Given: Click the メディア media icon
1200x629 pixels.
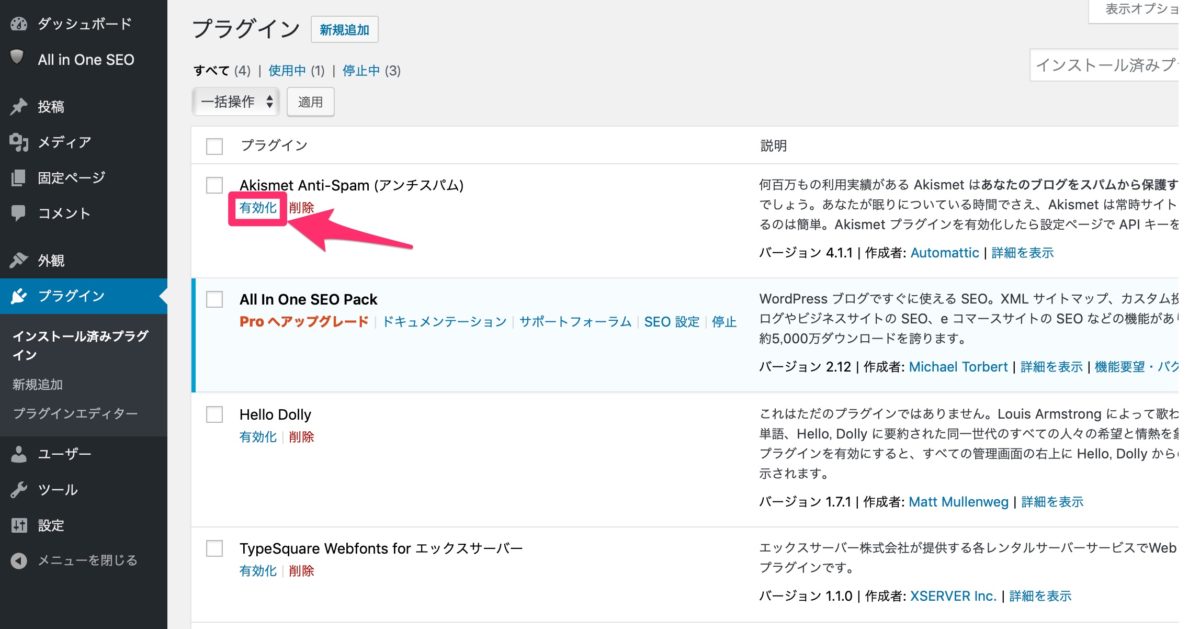Looking at the screenshot, I should pos(18,142).
